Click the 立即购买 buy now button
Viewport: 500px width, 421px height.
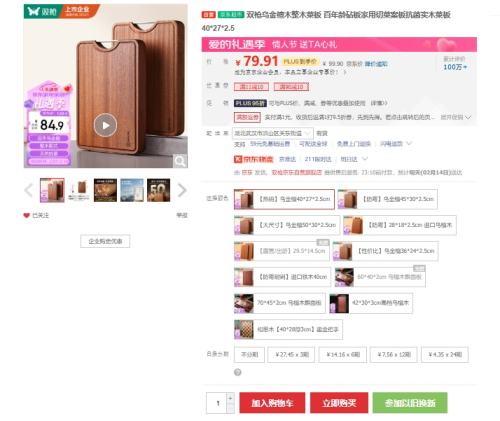pos(339,403)
